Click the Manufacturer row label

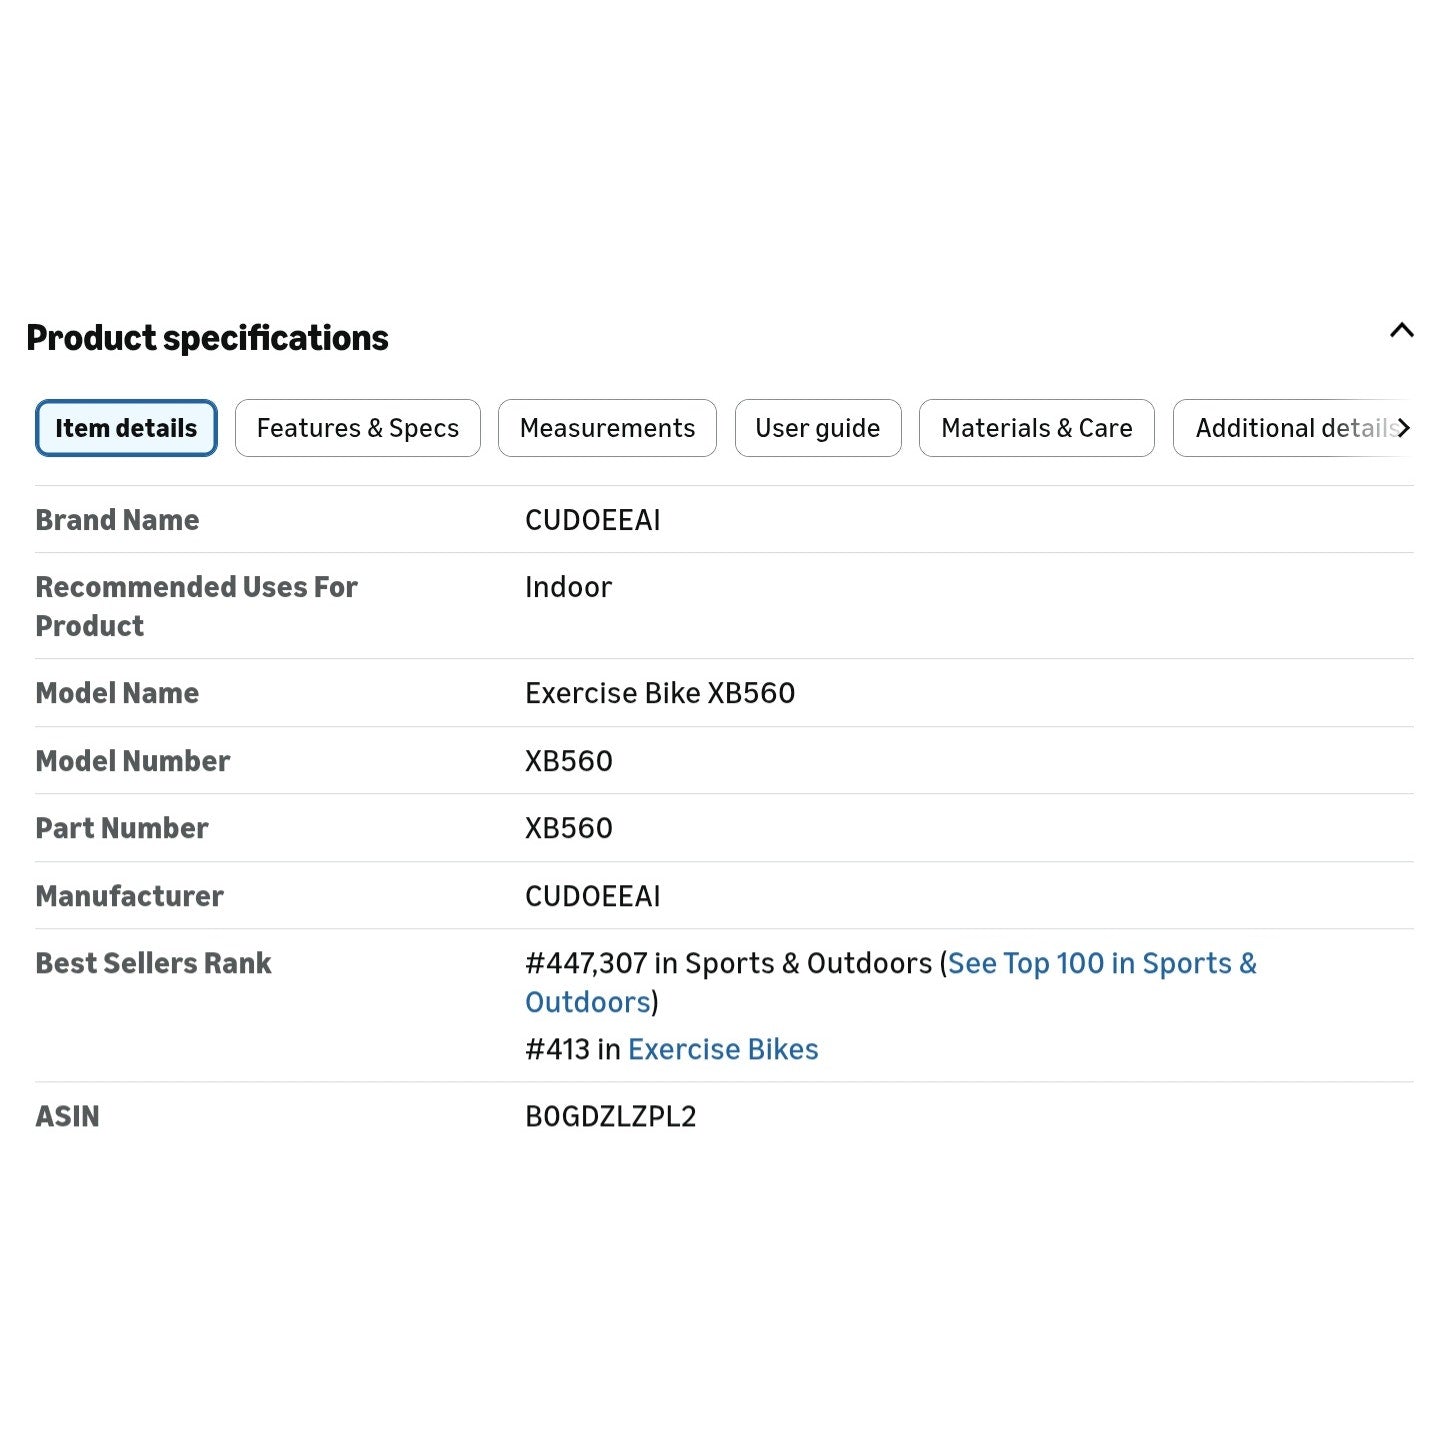pyautogui.click(x=130, y=896)
